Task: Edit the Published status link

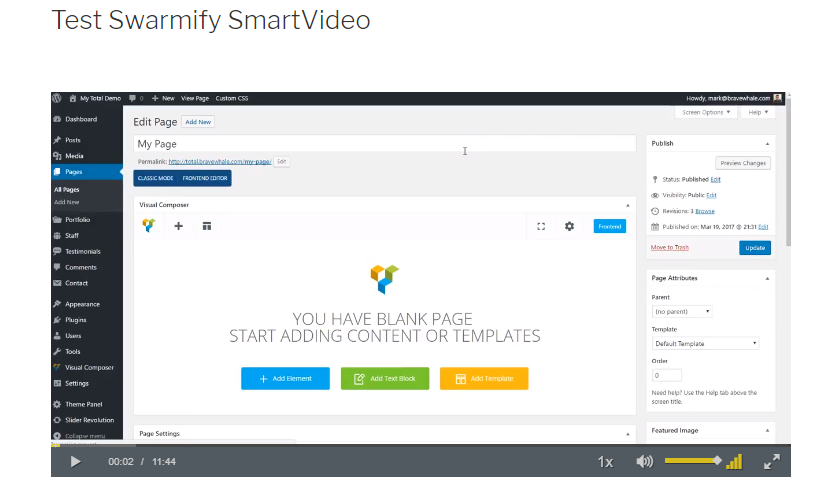Action: click(715, 180)
